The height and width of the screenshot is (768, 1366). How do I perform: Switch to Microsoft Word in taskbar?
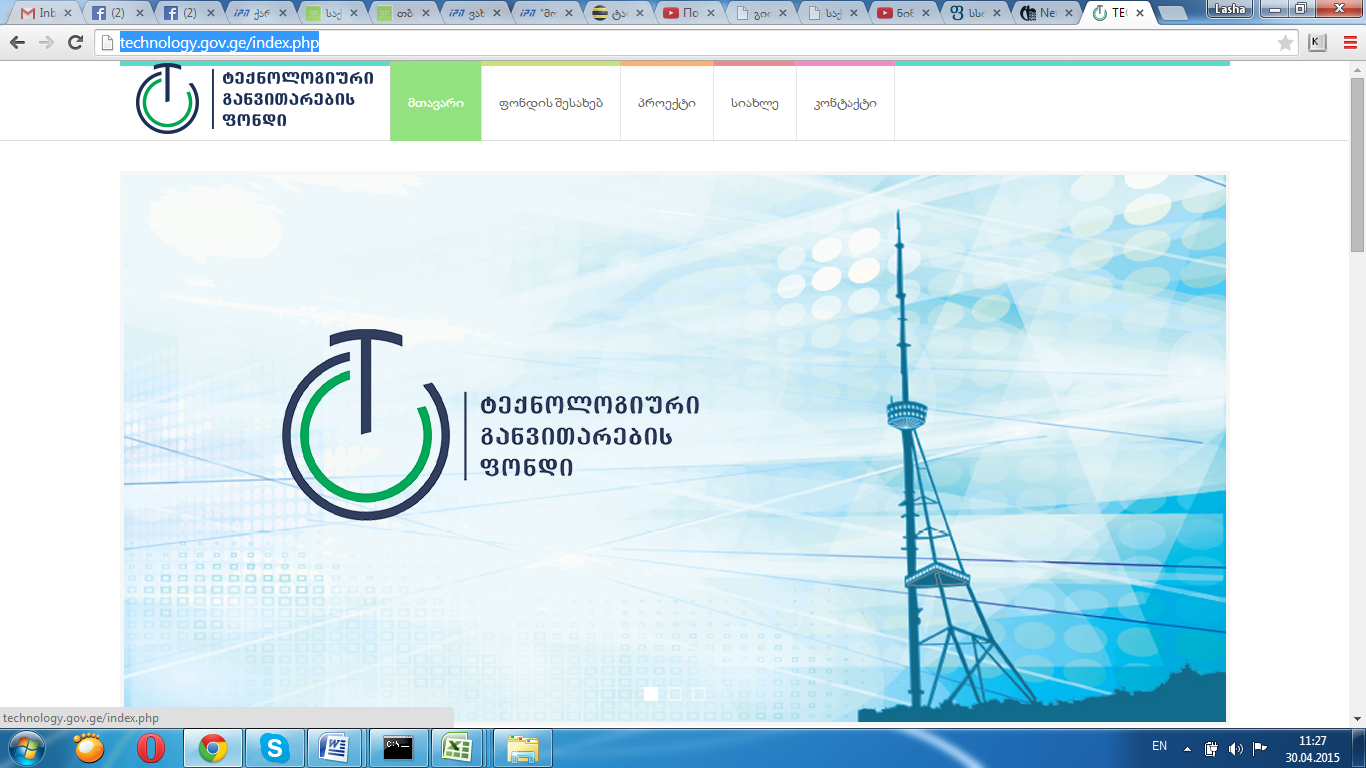[333, 747]
